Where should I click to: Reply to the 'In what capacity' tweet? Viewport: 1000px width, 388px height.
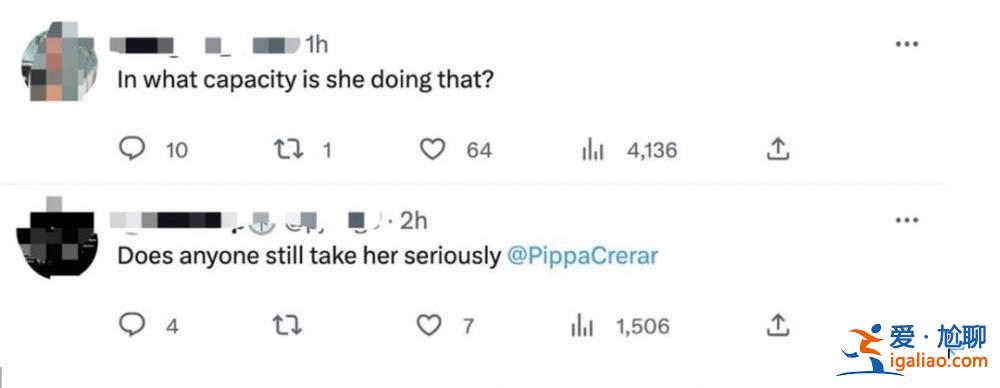coord(133,150)
